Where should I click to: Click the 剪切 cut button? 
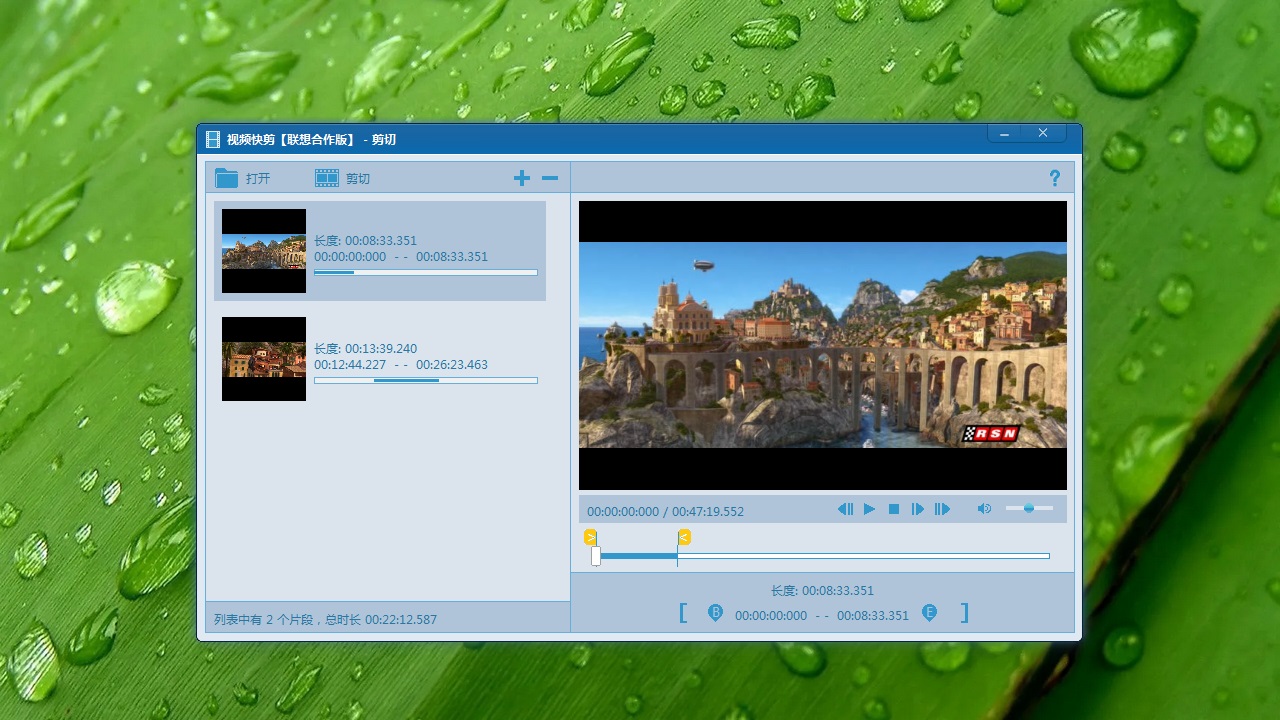pos(342,178)
